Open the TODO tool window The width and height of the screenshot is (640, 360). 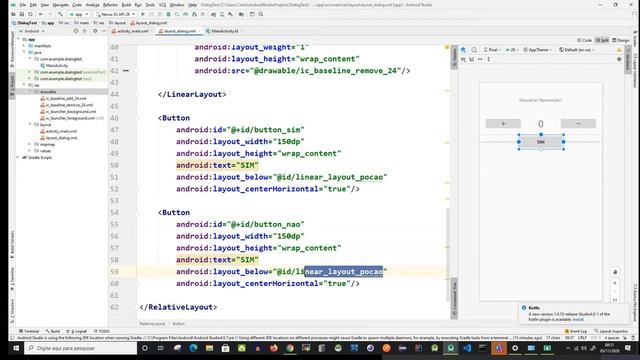[102, 331]
